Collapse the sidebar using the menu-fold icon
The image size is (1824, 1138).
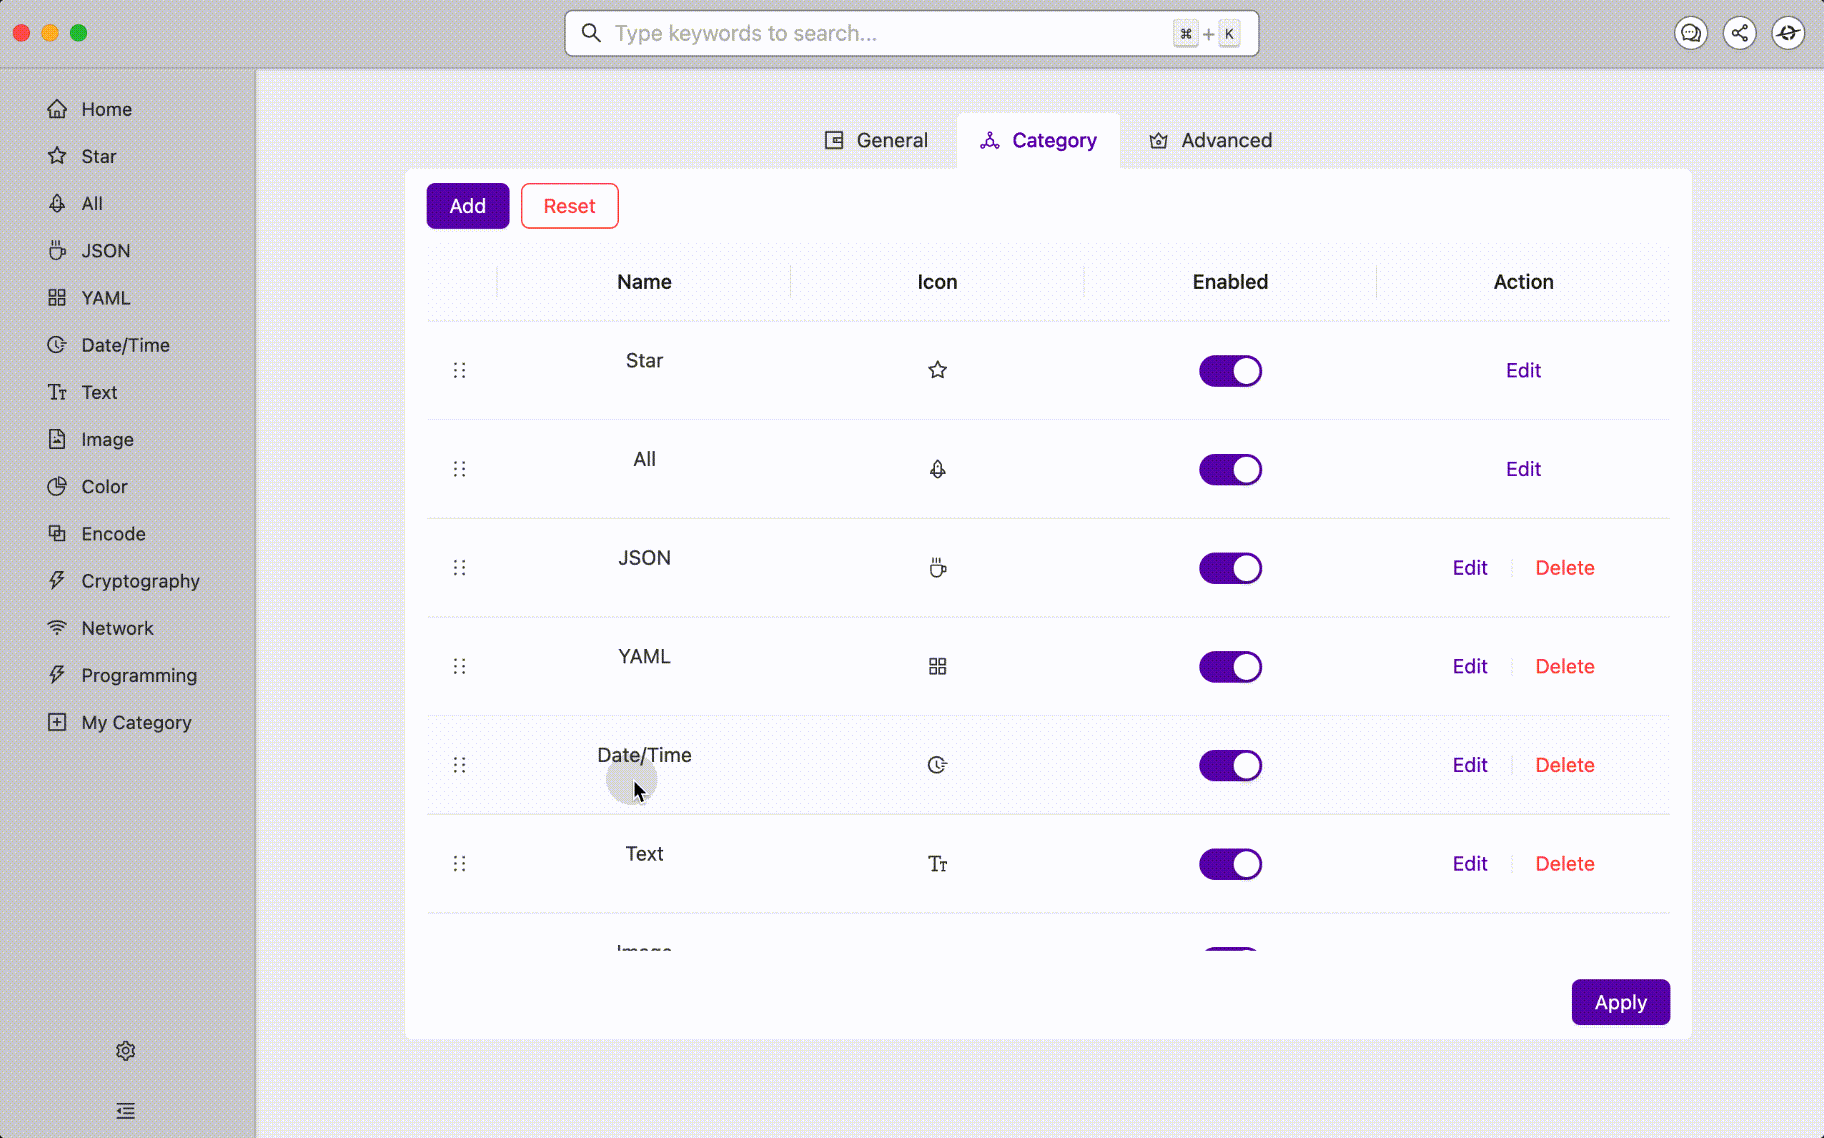(125, 1111)
